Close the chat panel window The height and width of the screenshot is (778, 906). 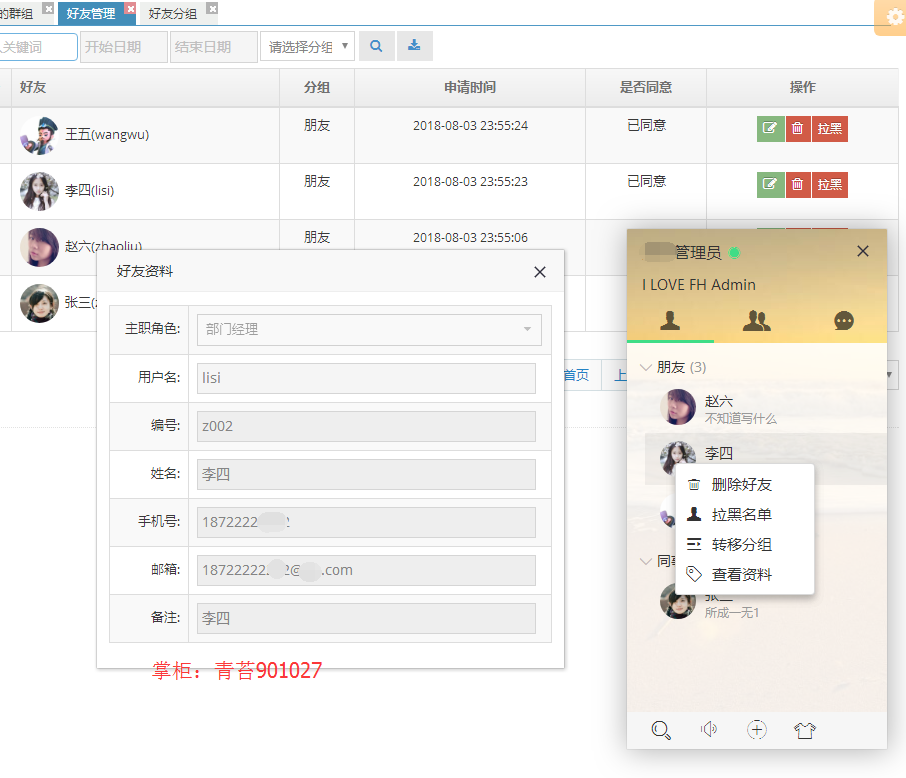[863, 251]
